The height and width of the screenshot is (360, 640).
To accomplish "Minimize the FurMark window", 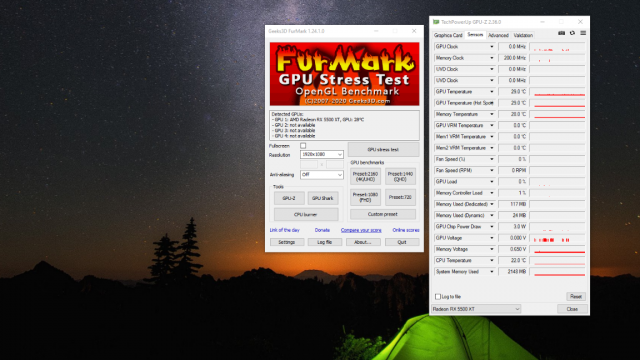I will [376, 31].
